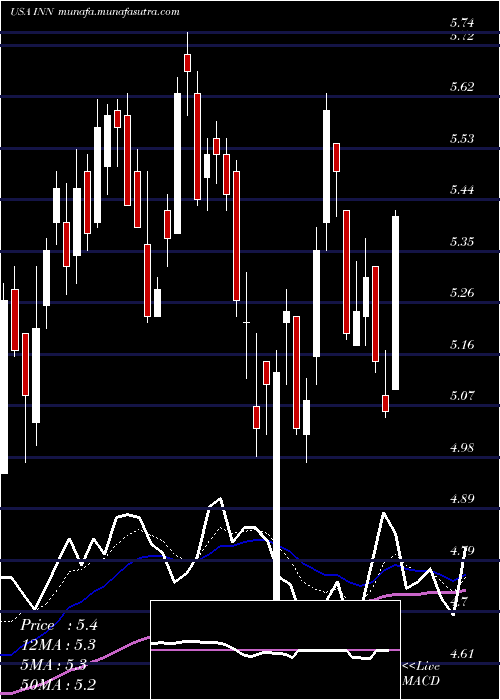Click the 5.62 price axis label
500x700 pixels.
[x=462, y=86]
